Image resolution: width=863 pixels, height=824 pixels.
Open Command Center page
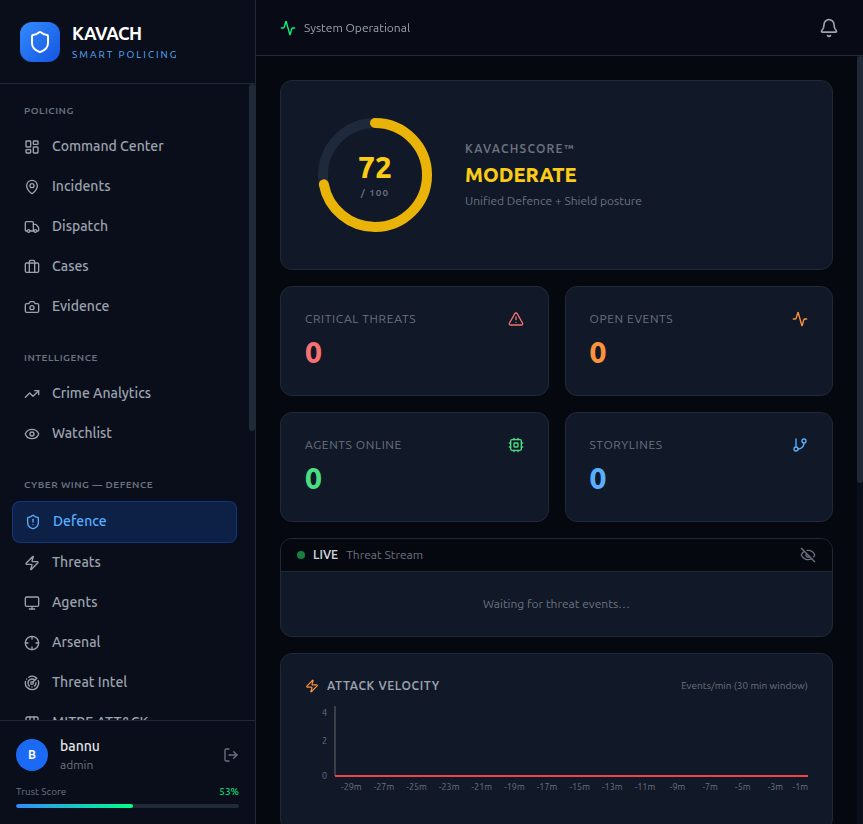(124, 146)
